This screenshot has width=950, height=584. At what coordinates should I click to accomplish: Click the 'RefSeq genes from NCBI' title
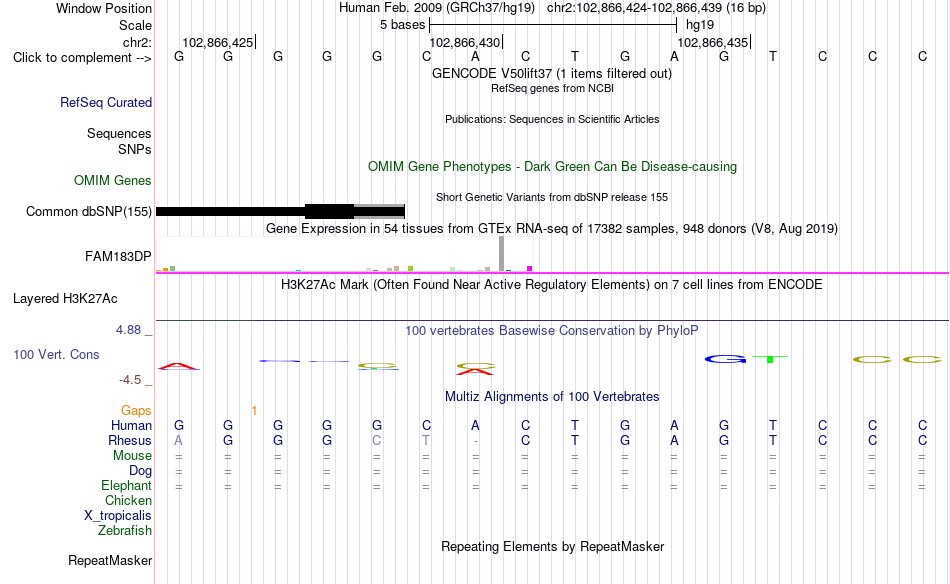point(552,88)
